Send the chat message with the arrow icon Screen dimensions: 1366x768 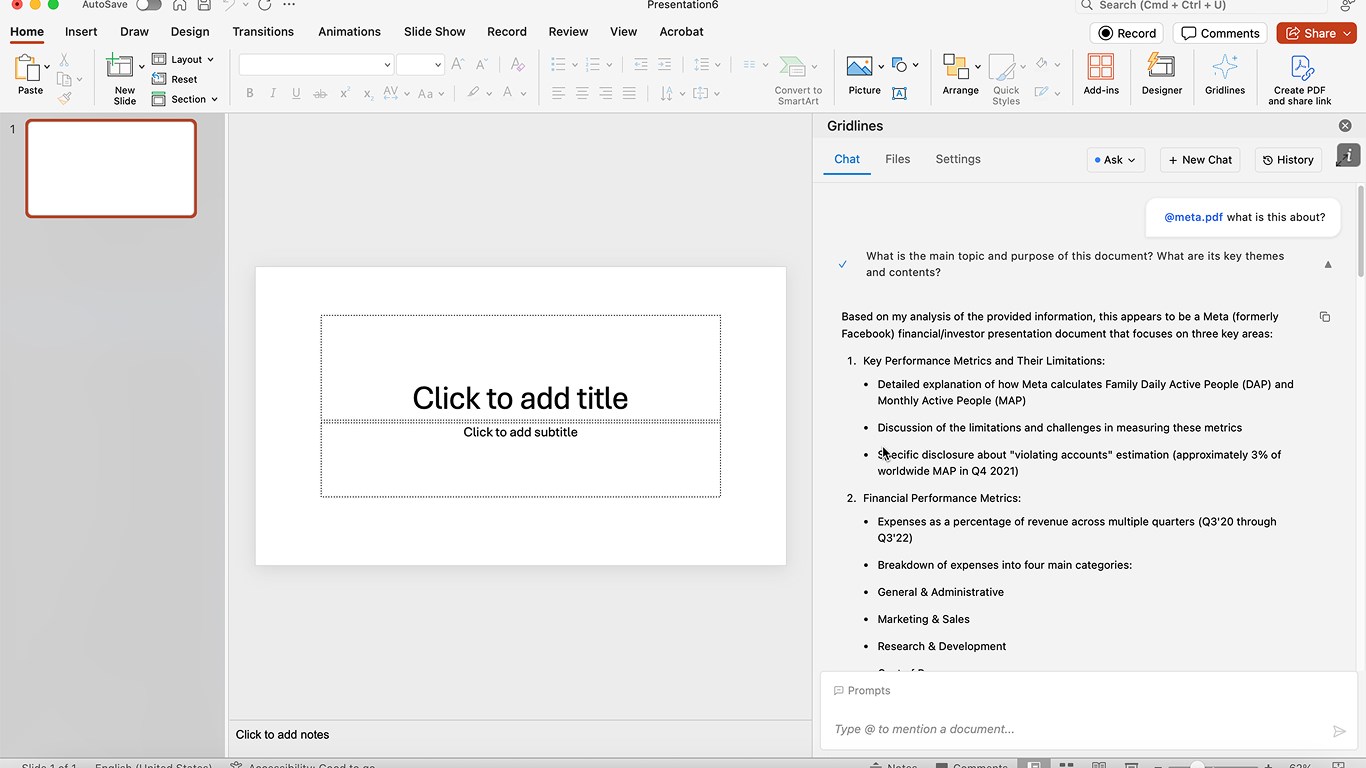click(1340, 731)
